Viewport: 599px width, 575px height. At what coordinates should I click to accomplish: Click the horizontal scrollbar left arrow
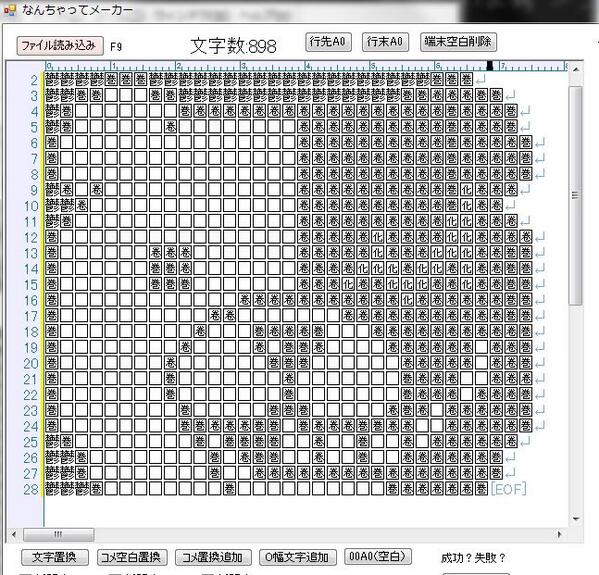click(14, 535)
